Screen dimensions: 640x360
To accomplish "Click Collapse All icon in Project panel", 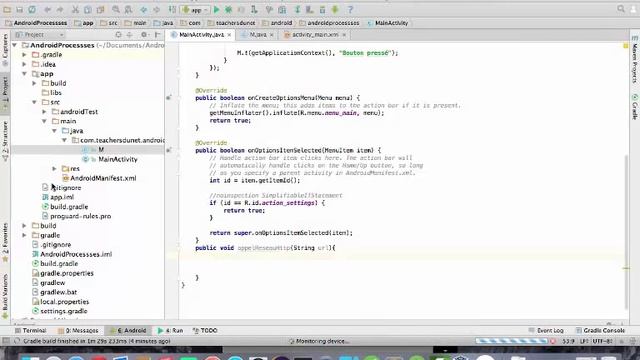I will pyautogui.click(x=129, y=35).
